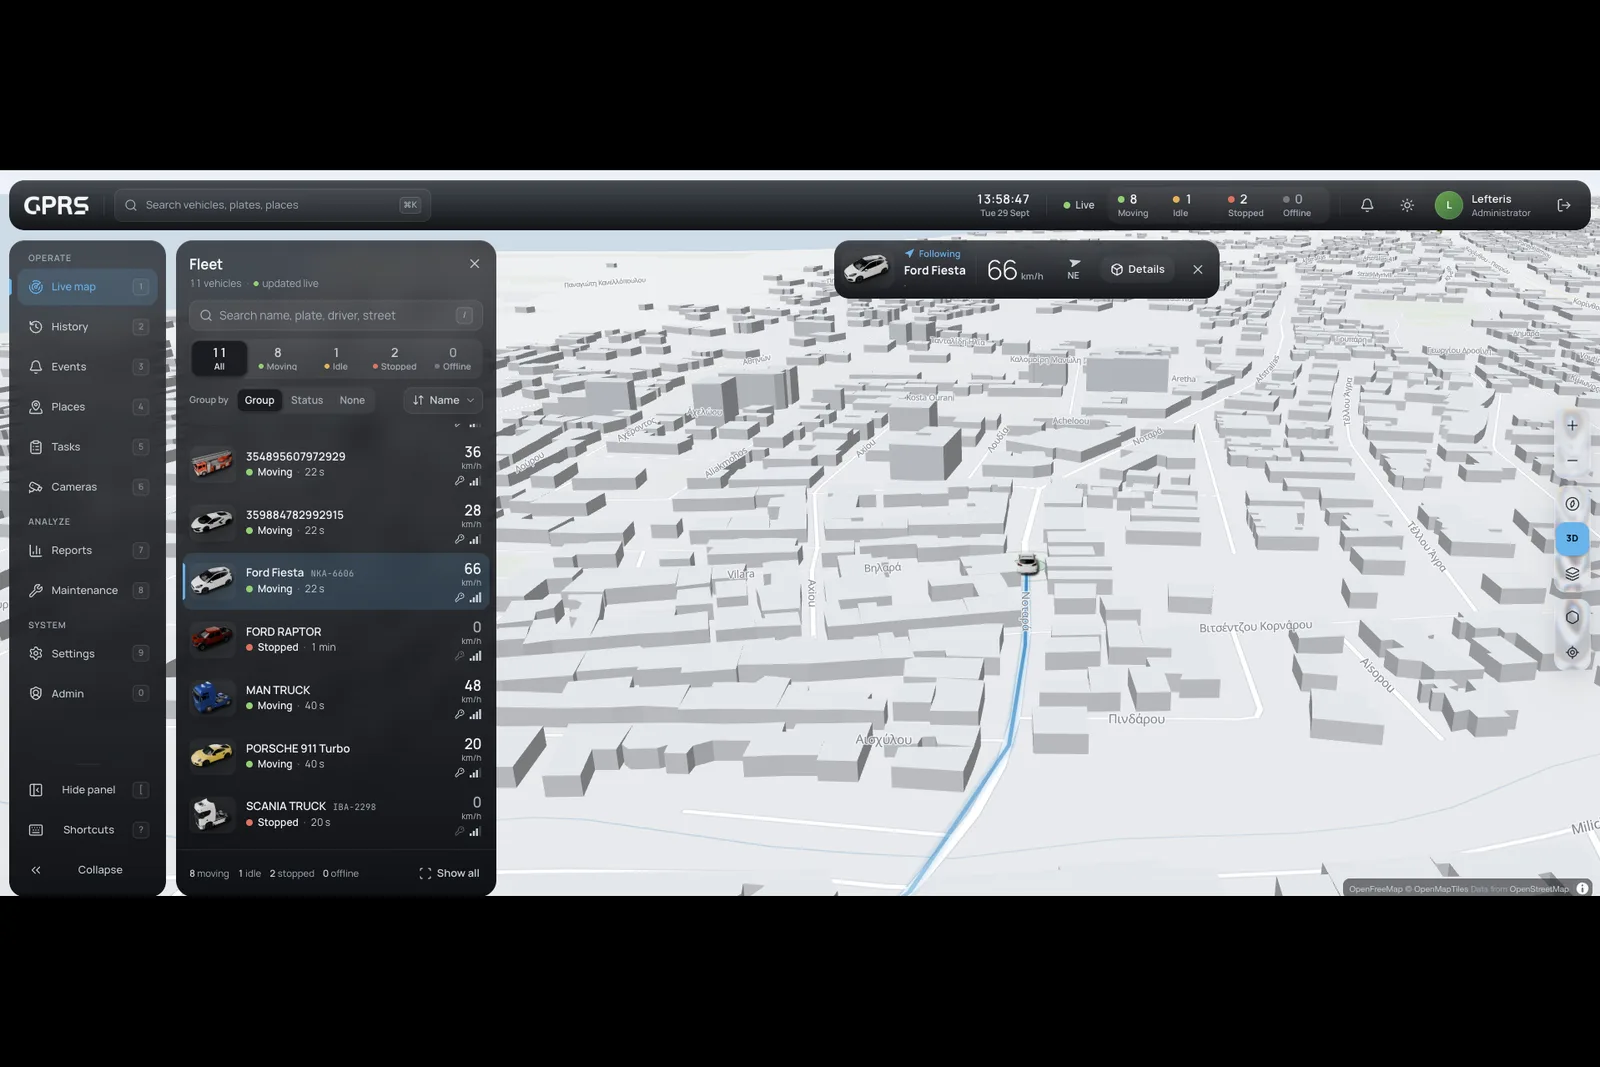Select the Offline count in top bar
Image resolution: width=1600 pixels, height=1067 pixels.
(x=1297, y=205)
